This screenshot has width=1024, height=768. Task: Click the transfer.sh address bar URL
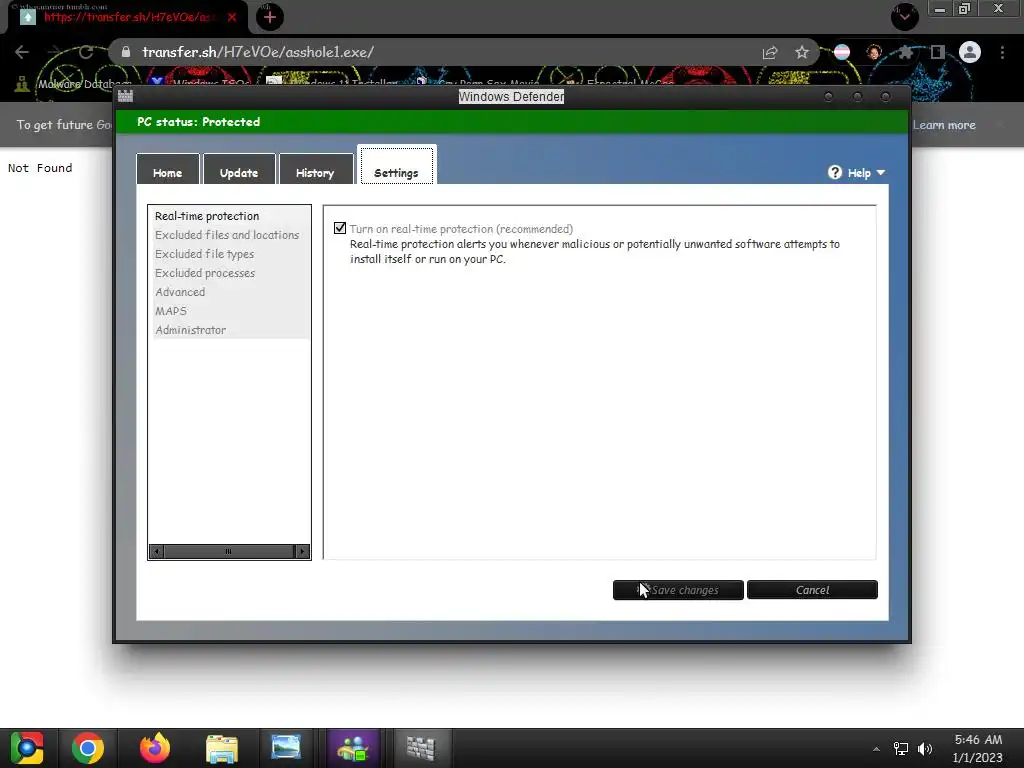(258, 52)
